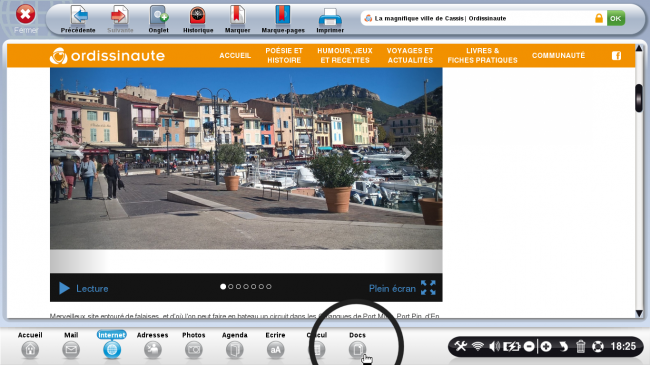Select the second slideshow dot
The width and height of the screenshot is (650, 365).
(230, 287)
